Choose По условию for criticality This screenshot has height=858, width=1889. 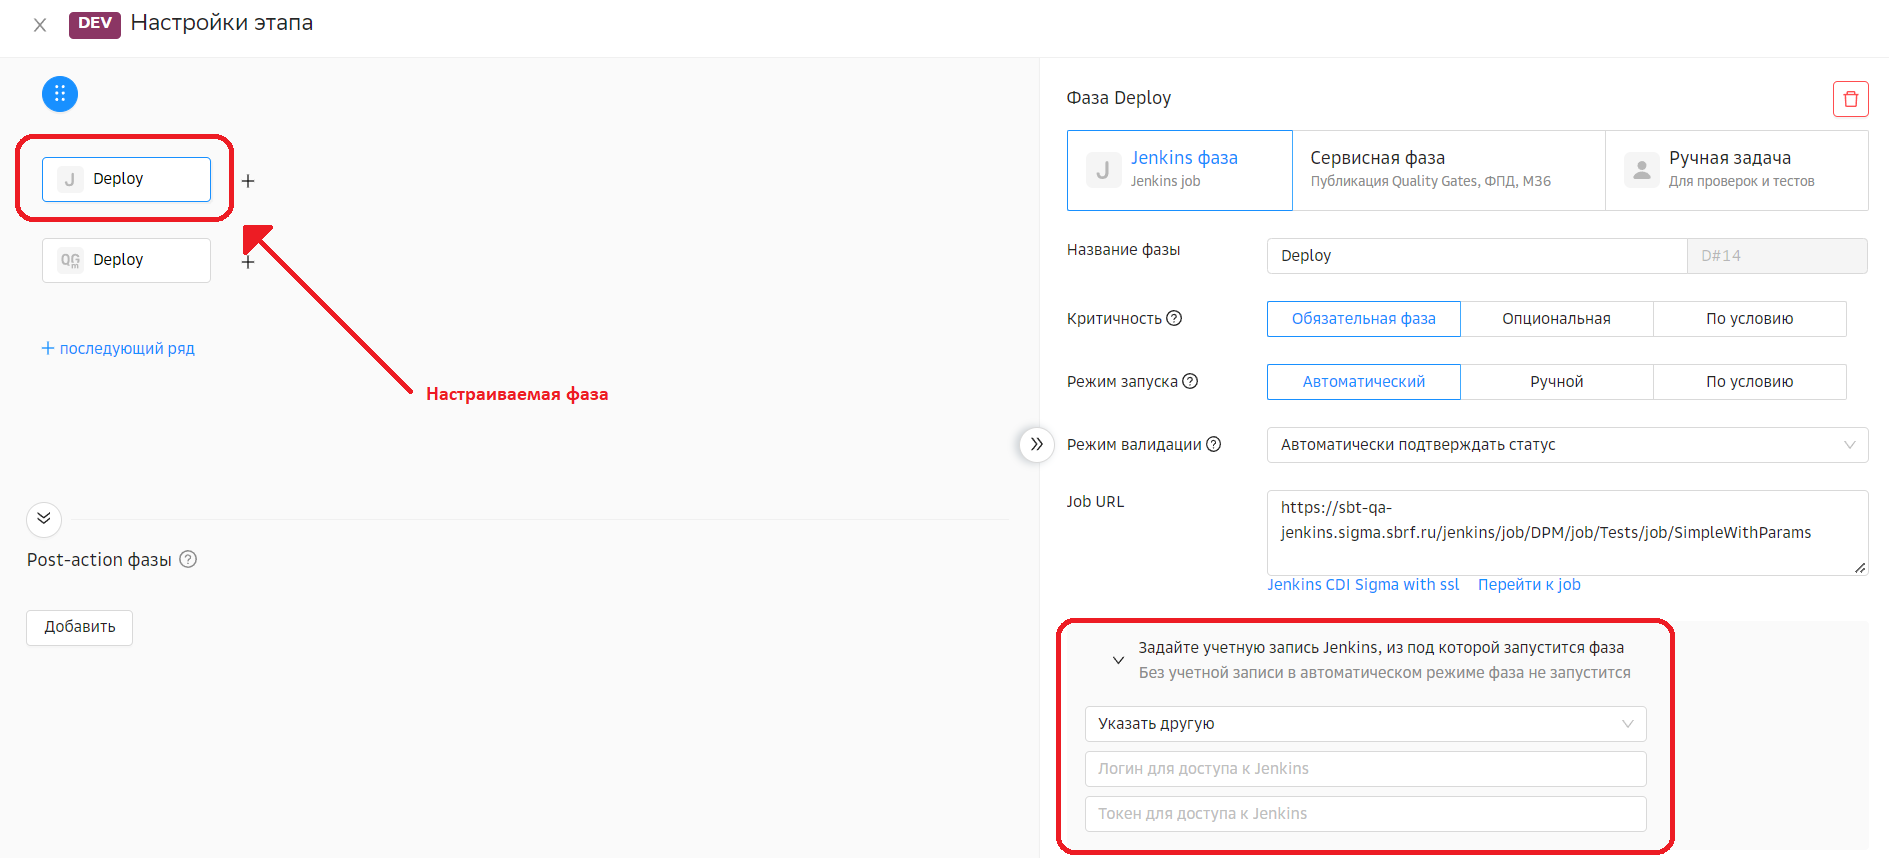coord(1749,319)
